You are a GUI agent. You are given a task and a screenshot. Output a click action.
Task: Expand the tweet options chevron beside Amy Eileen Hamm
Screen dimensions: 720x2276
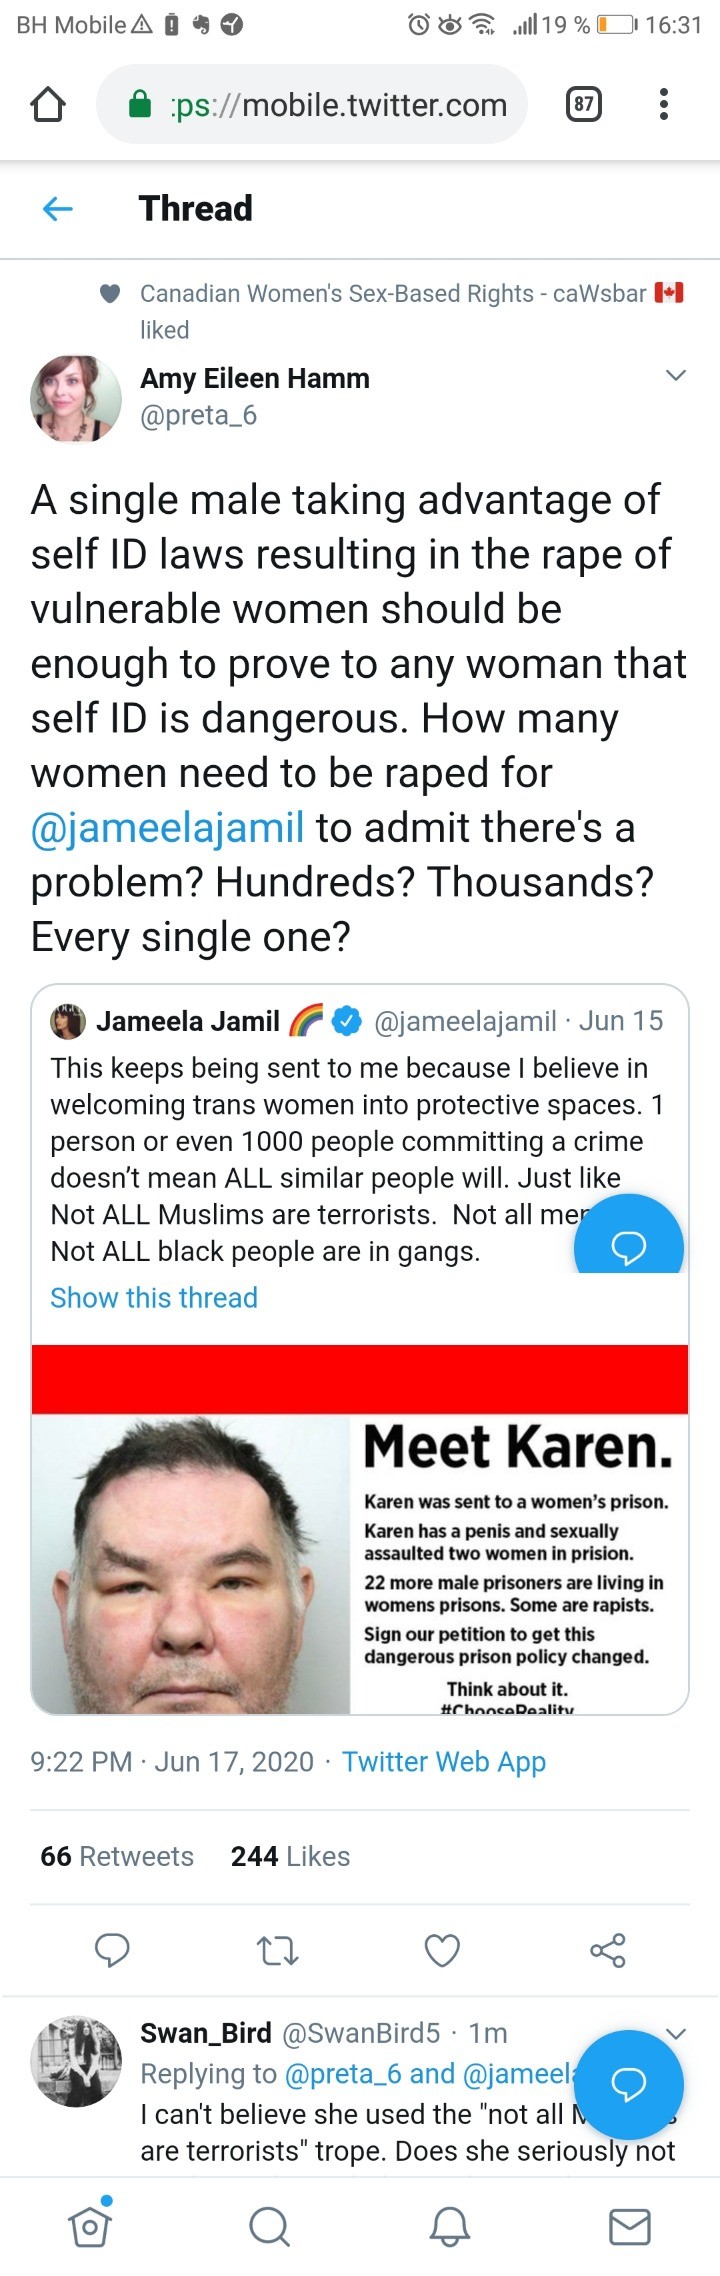coord(676,375)
